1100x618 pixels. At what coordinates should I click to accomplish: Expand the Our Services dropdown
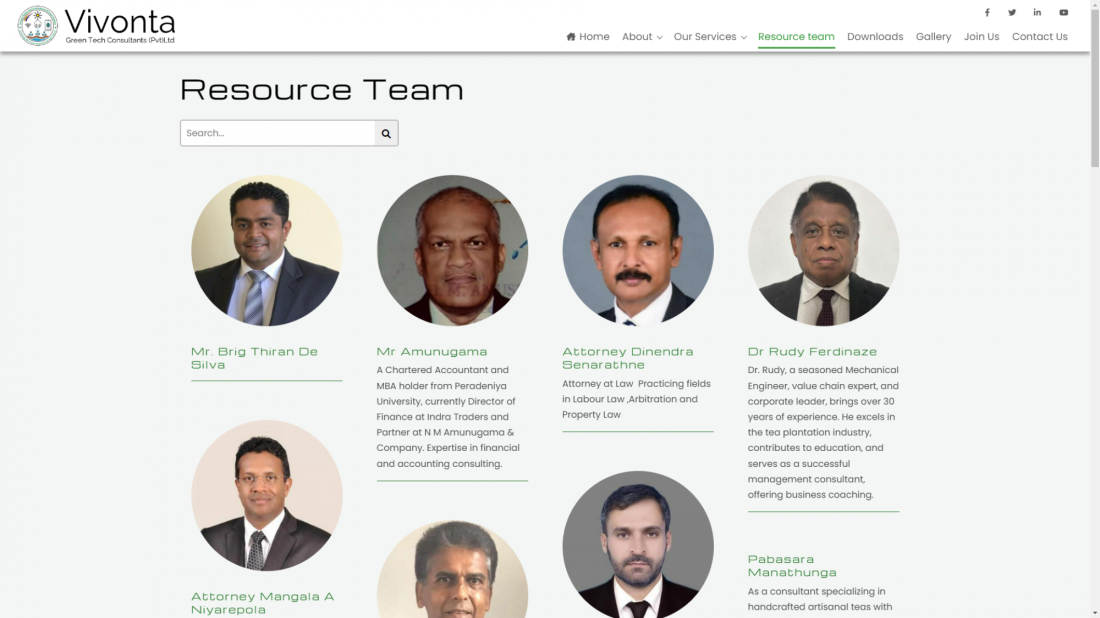coord(710,36)
